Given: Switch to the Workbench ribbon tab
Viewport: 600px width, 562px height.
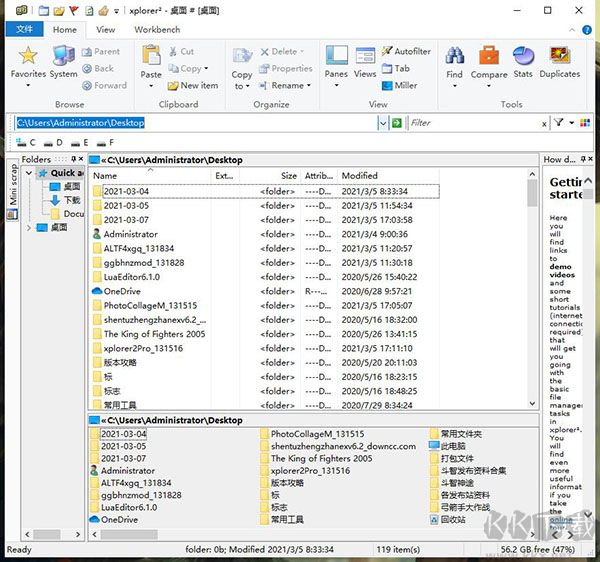Looking at the screenshot, I should tap(157, 29).
